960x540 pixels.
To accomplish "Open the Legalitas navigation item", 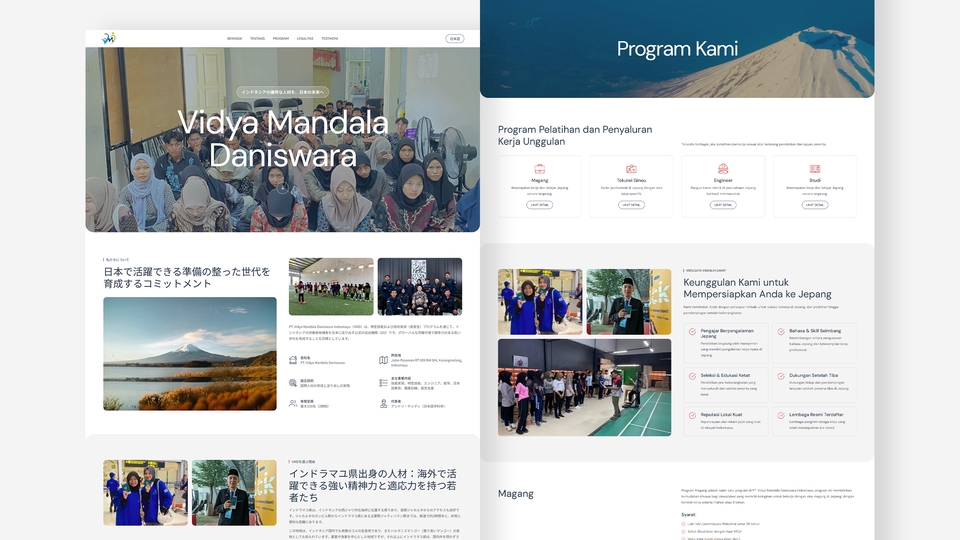I will (x=305, y=38).
